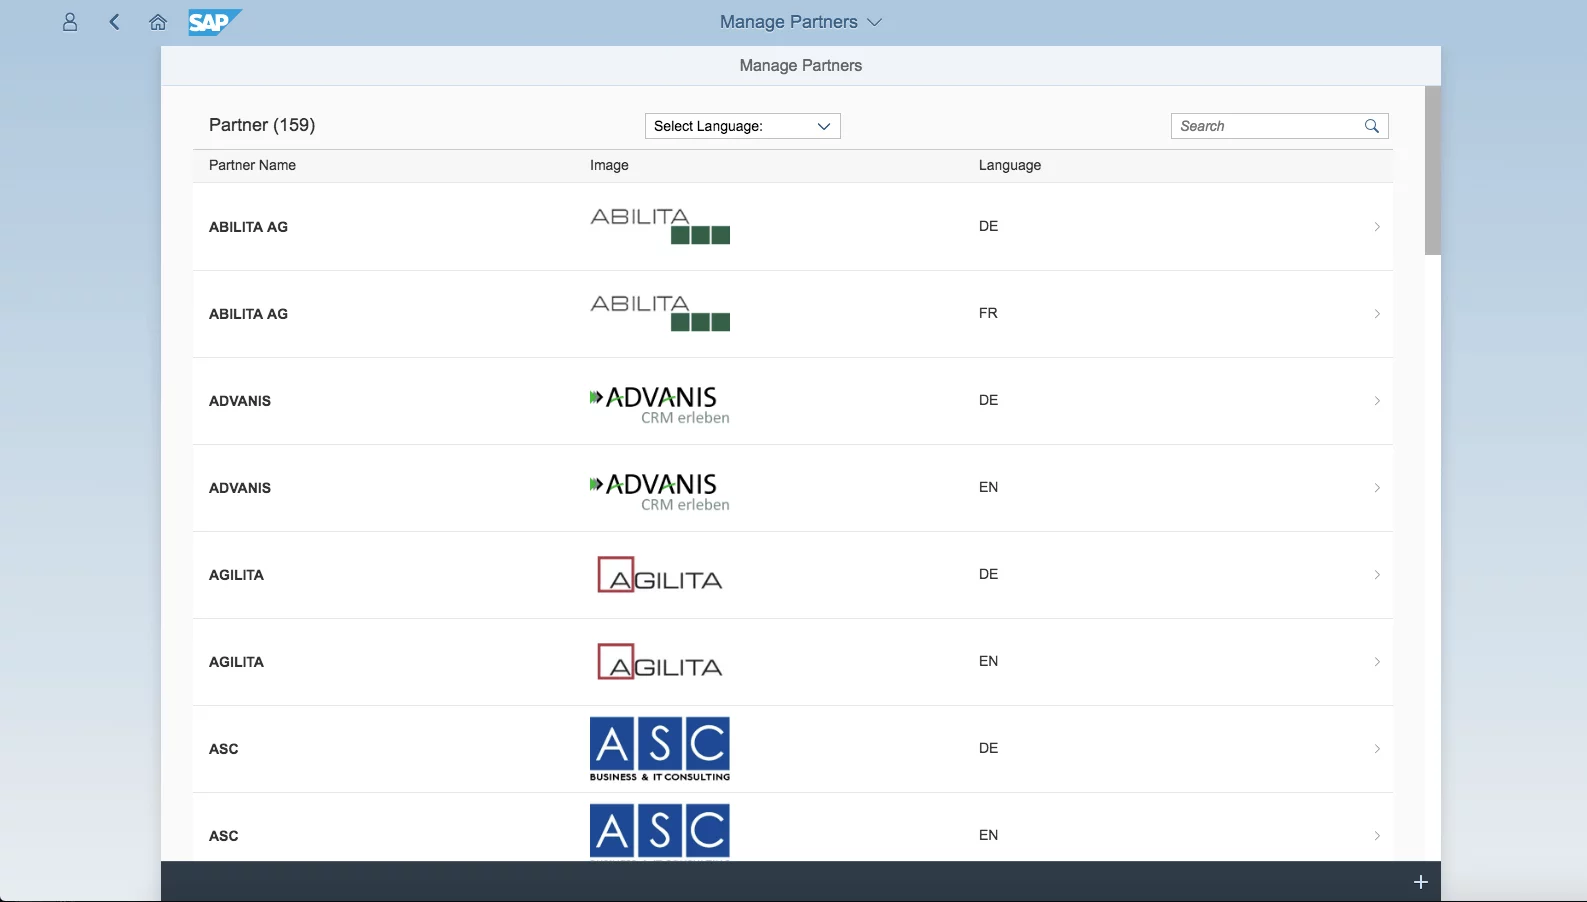Open the Select Language dropdown
Screen dimensions: 1587x902
coord(742,126)
